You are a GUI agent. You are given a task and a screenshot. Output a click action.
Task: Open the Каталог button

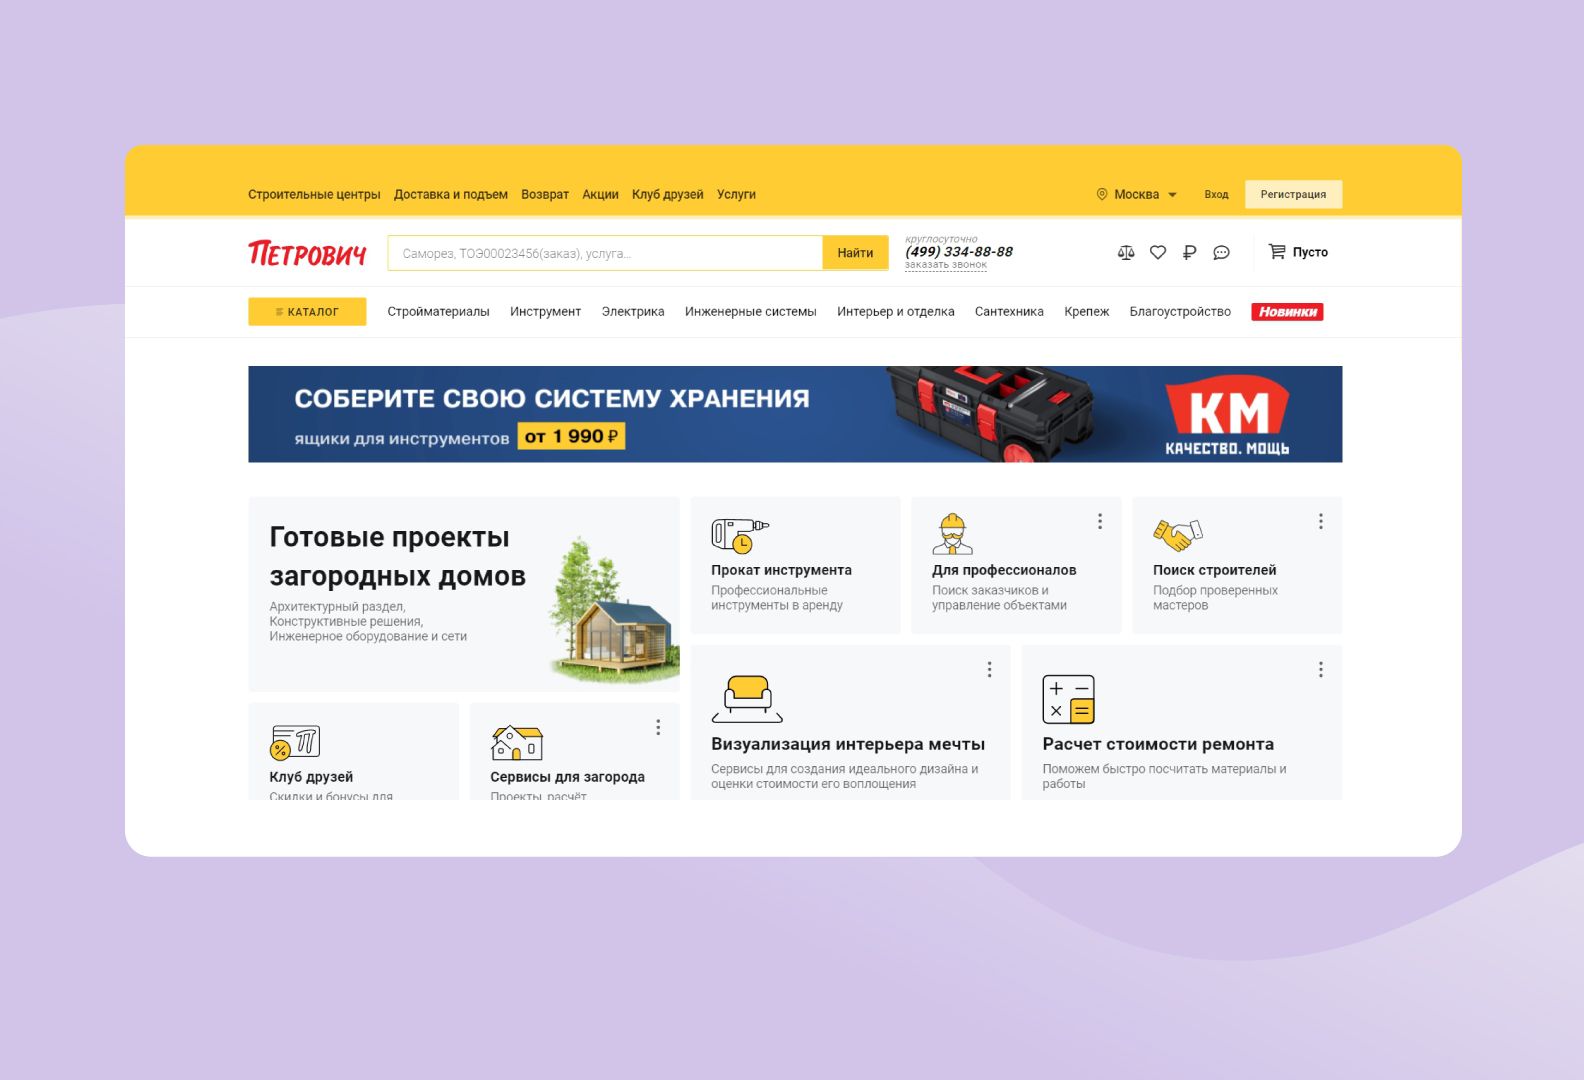[x=307, y=312]
